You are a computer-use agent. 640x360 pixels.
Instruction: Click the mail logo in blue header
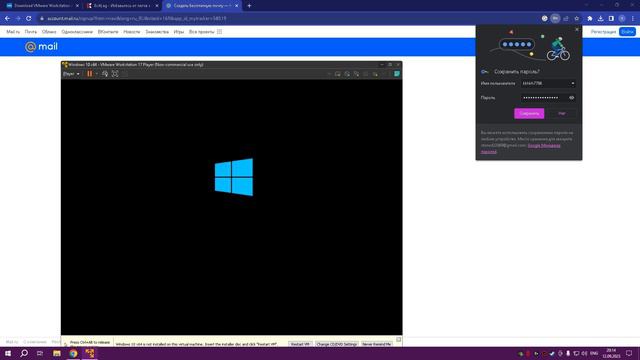click(41, 47)
